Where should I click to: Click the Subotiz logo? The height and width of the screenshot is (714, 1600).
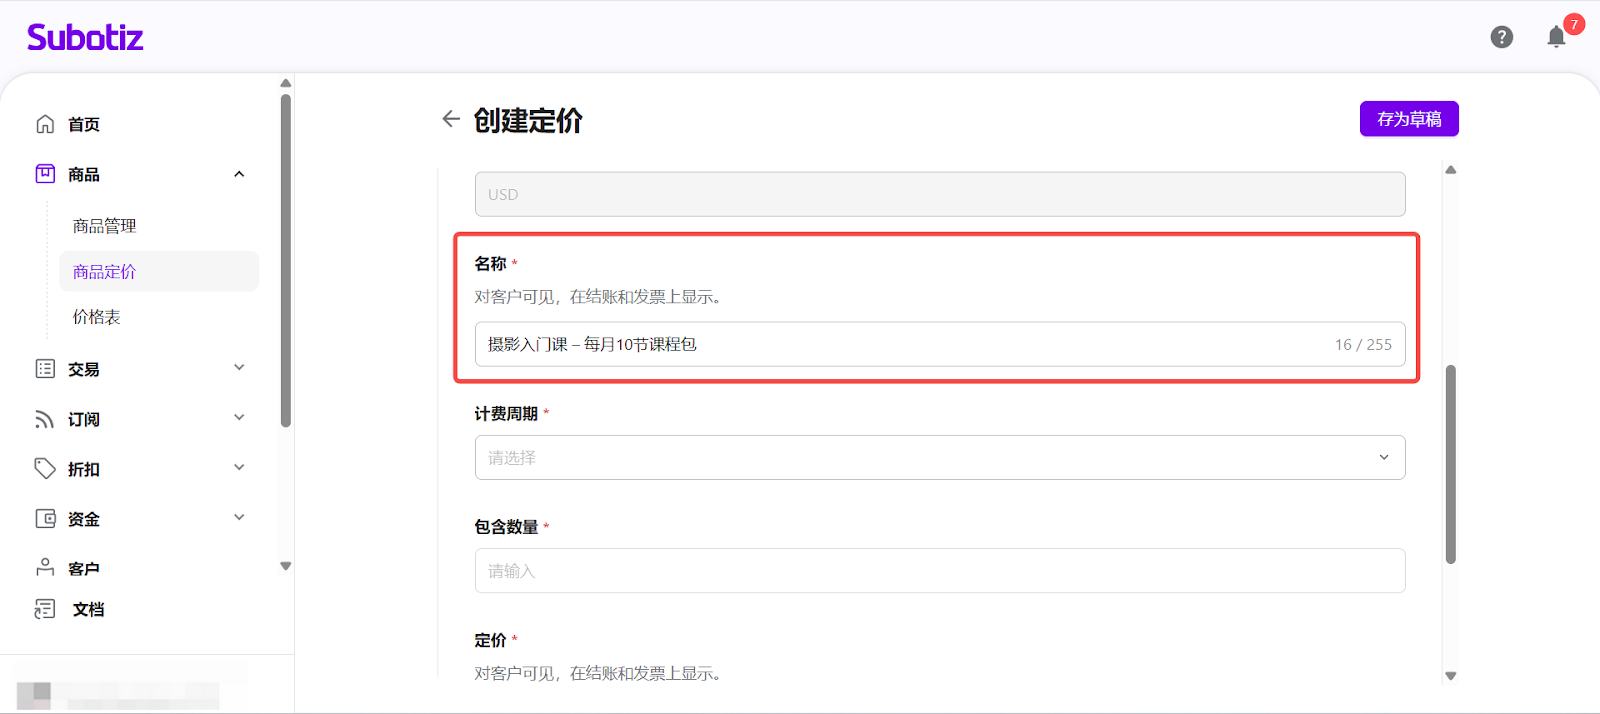[85, 38]
